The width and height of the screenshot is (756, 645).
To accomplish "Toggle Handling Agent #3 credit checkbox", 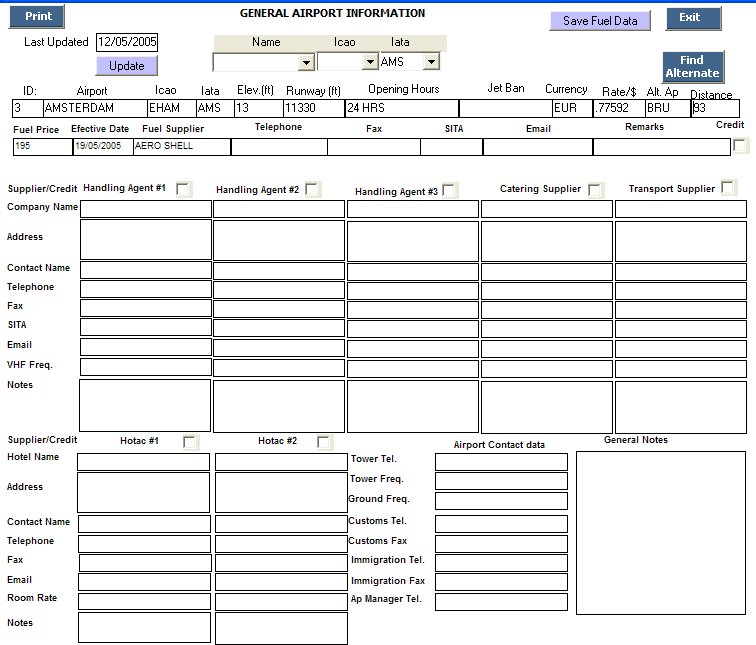I will tap(448, 190).
